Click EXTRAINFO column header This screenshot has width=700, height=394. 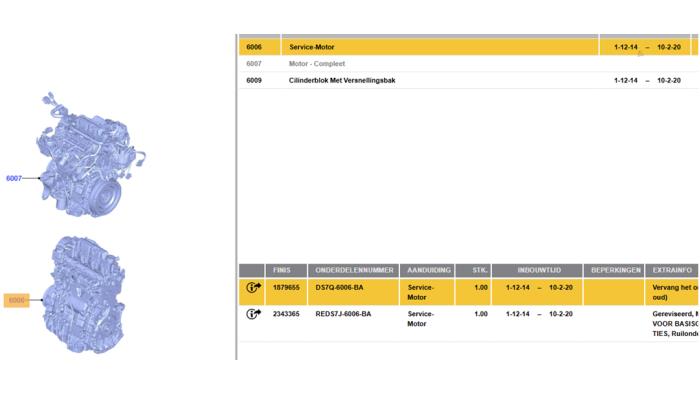672,270
